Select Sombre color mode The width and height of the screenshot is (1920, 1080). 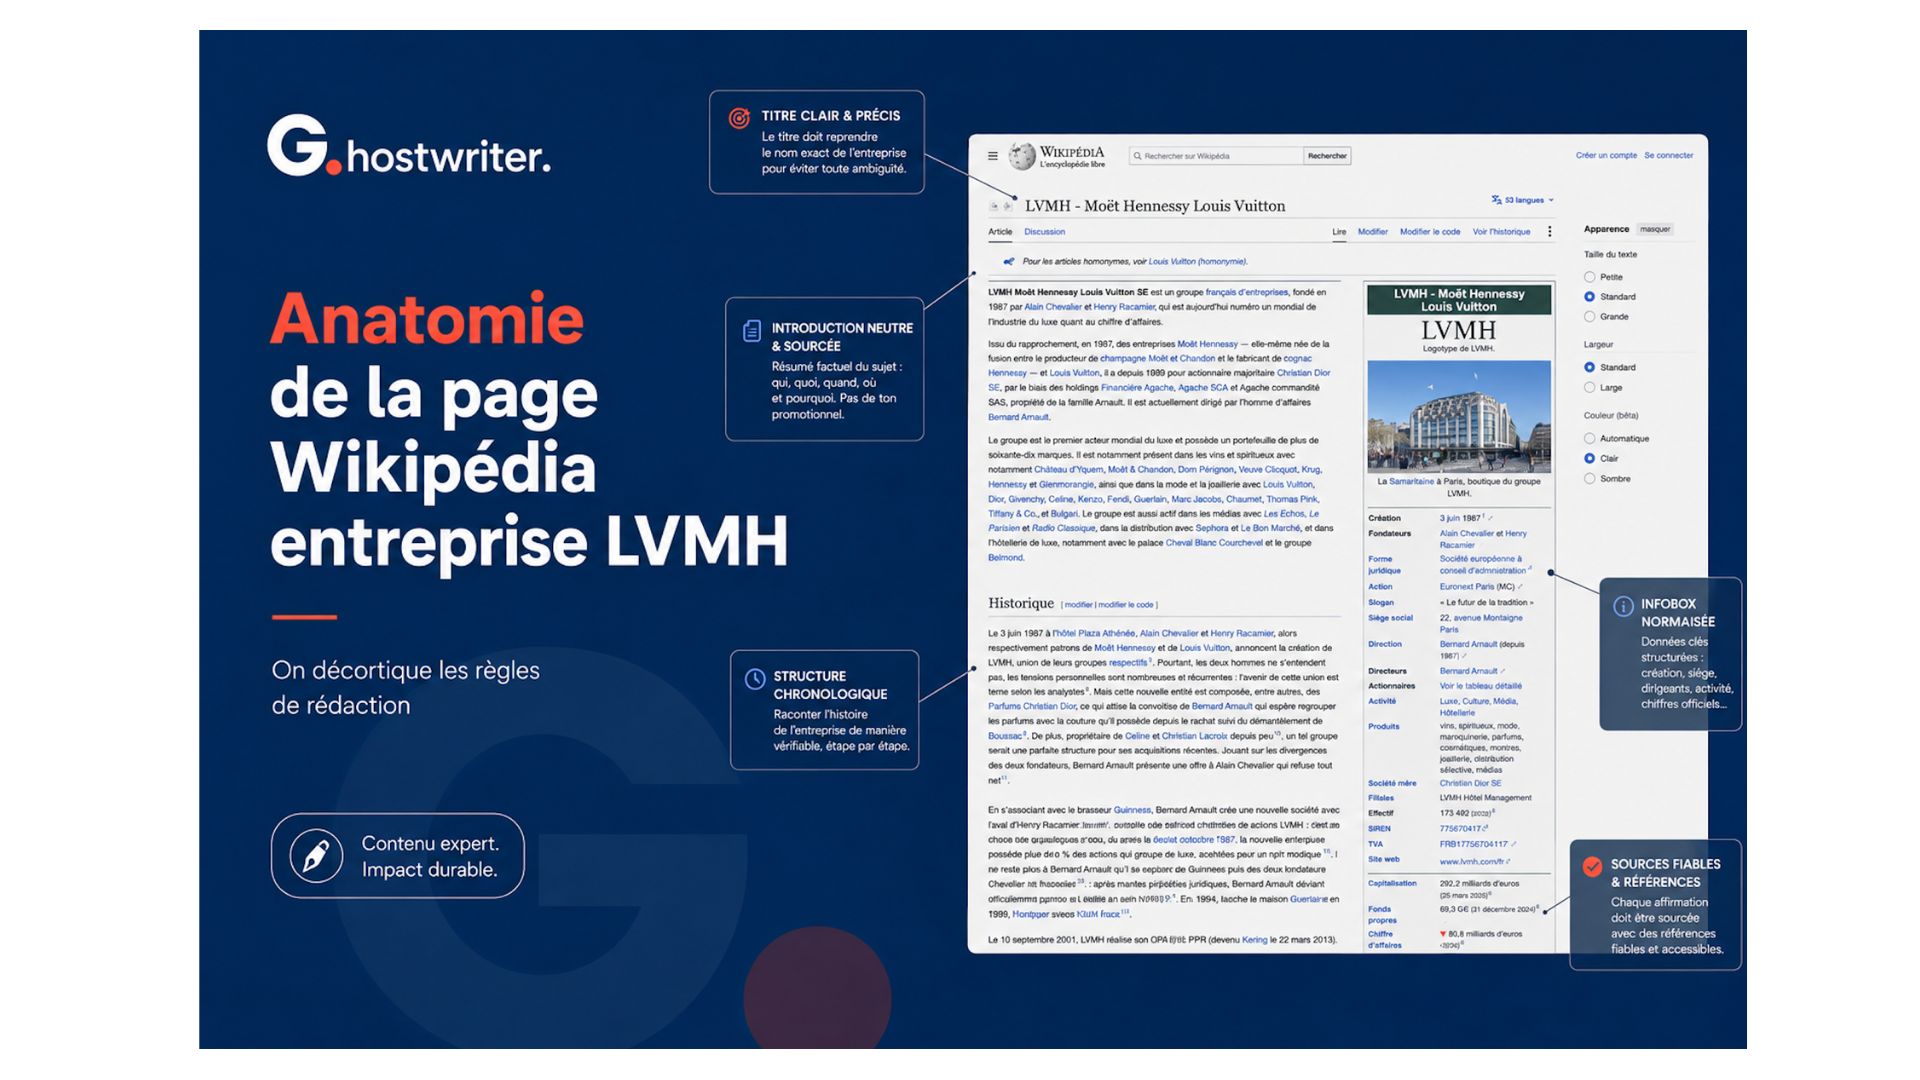pos(1589,479)
